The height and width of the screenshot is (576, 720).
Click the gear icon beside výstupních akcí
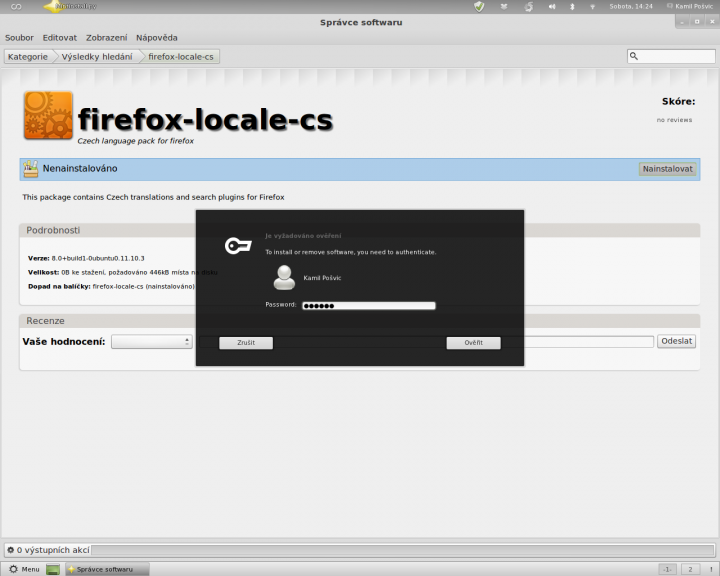coord(11,550)
